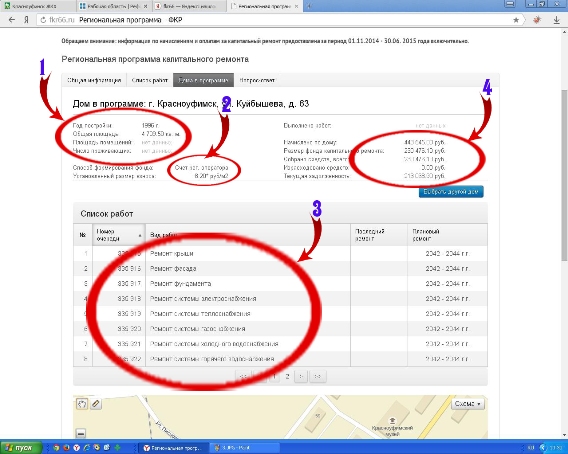The image size is (568, 454).
Task: Open the Схема map type dropdown
Action: 468,404
